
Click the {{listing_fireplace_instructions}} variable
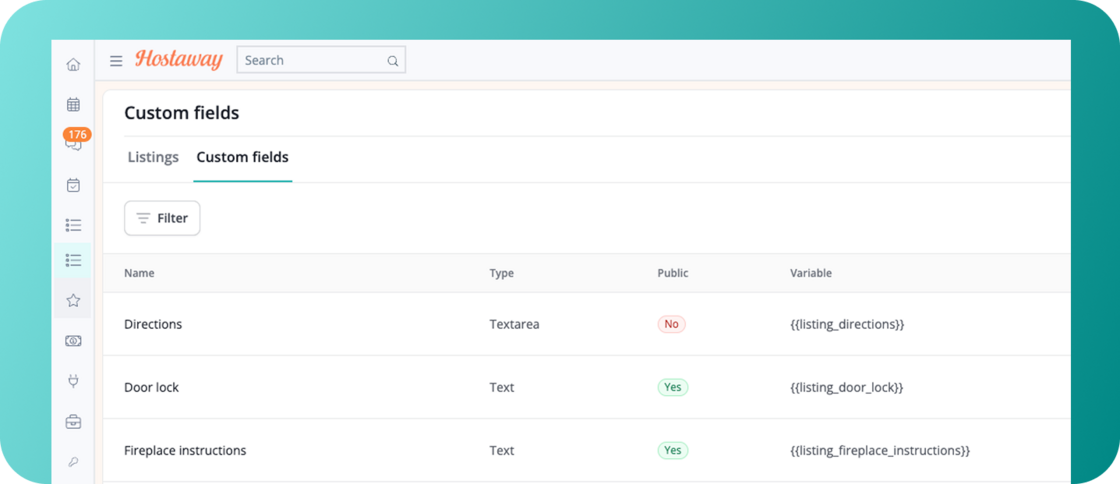pyautogui.click(x=880, y=450)
